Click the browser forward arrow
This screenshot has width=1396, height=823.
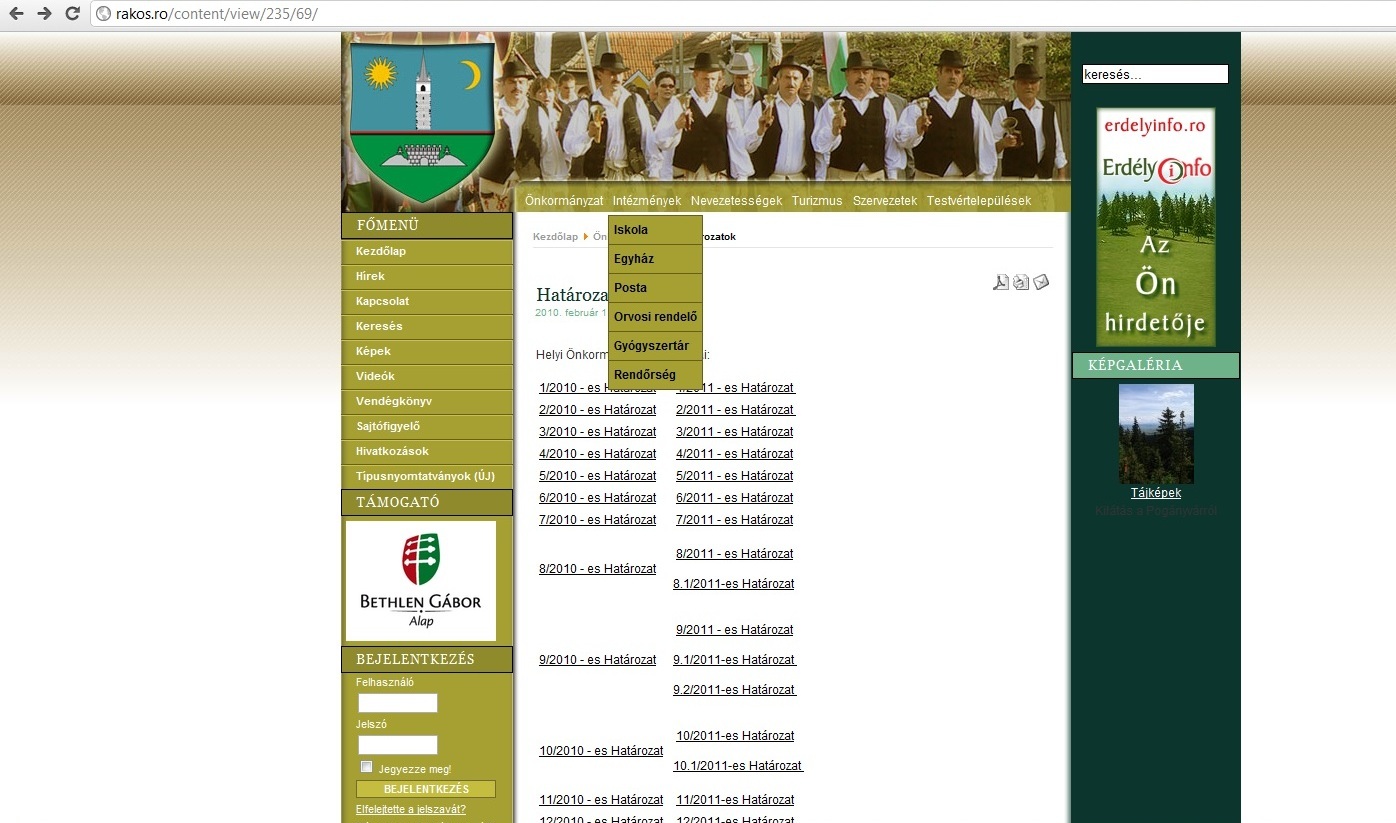tap(42, 14)
